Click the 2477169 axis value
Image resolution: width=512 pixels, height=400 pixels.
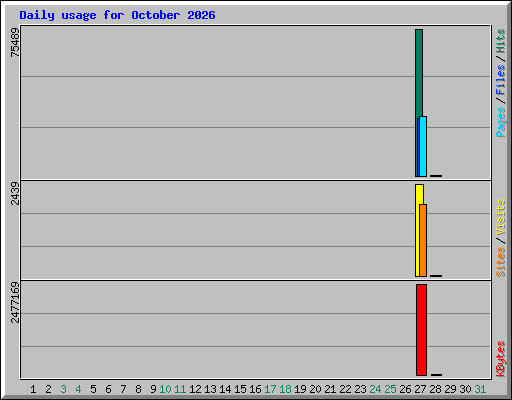pos(15,303)
